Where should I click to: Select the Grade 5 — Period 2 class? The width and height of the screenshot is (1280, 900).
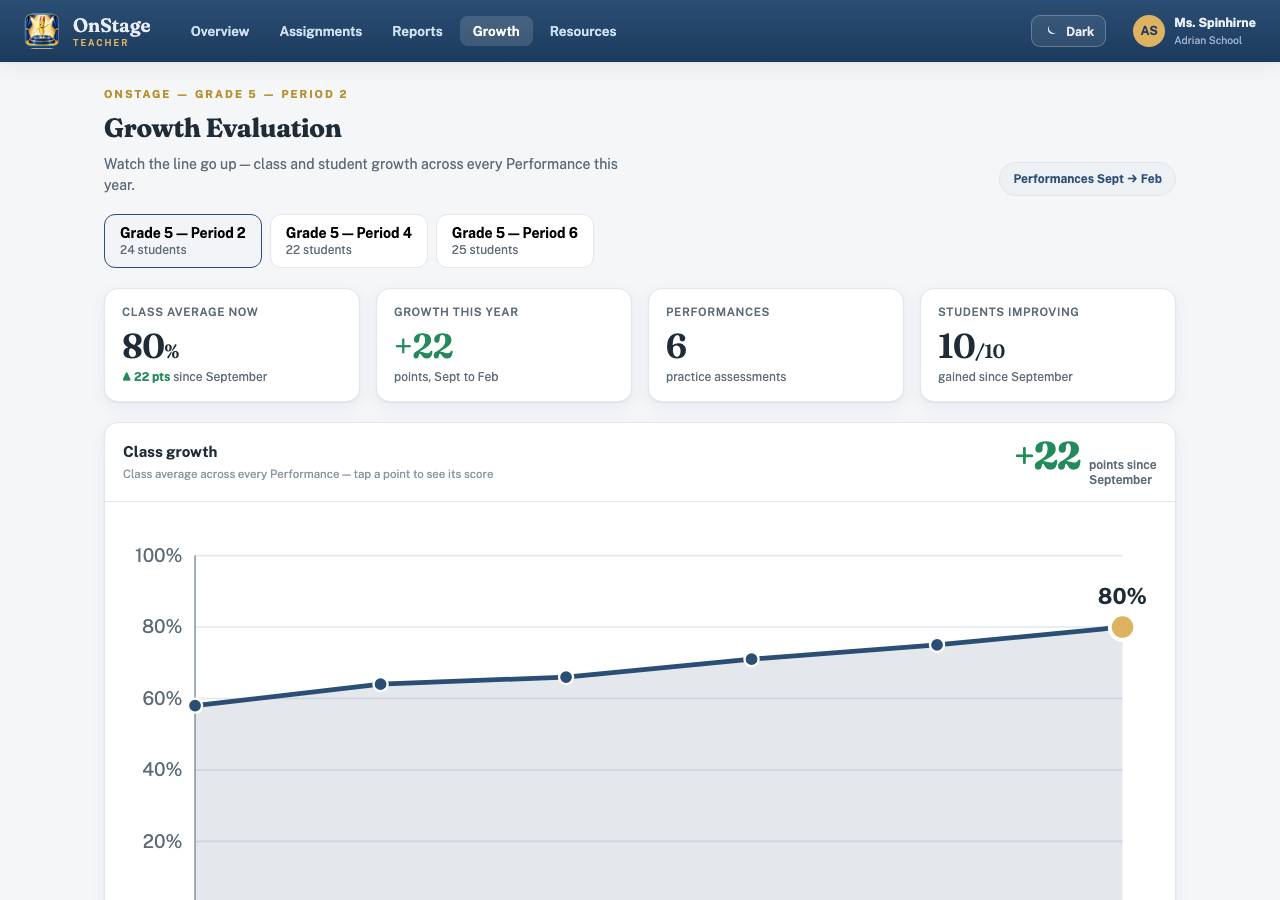tap(183, 241)
